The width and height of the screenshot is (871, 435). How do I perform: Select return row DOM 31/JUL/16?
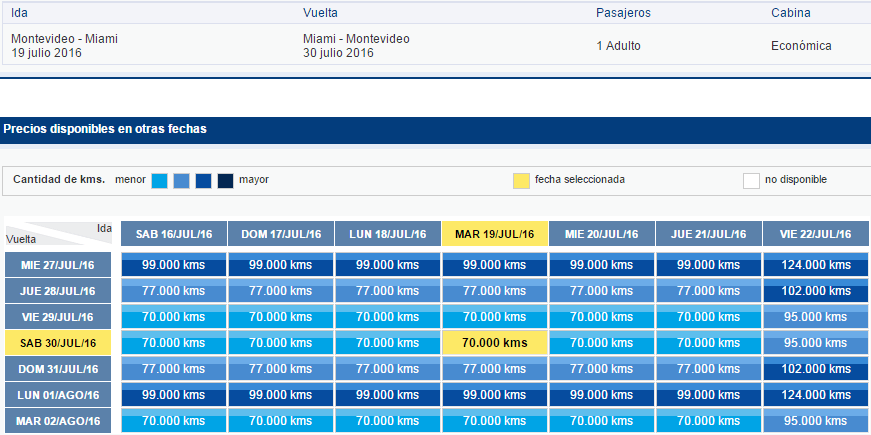pos(58,369)
